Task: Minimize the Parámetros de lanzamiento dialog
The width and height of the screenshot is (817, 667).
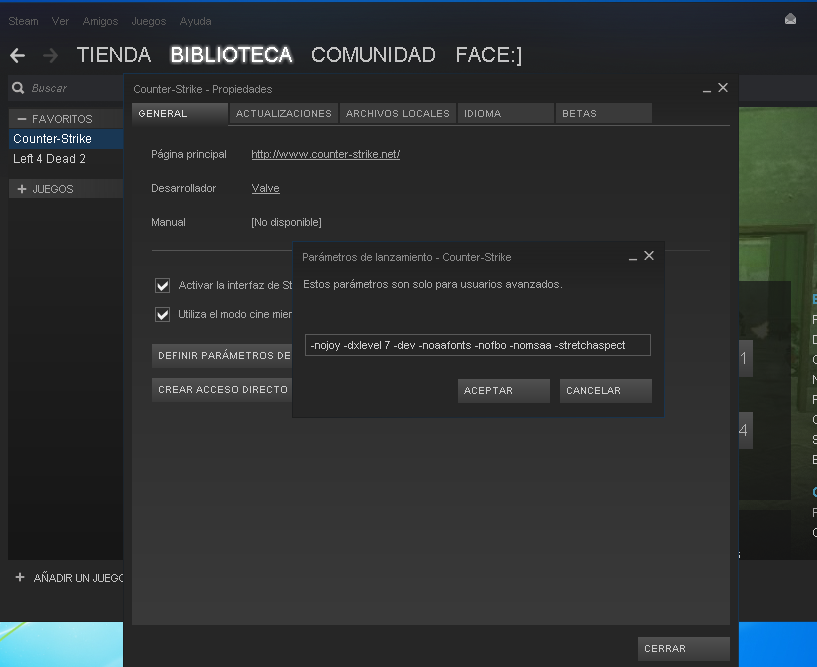Action: (x=633, y=257)
